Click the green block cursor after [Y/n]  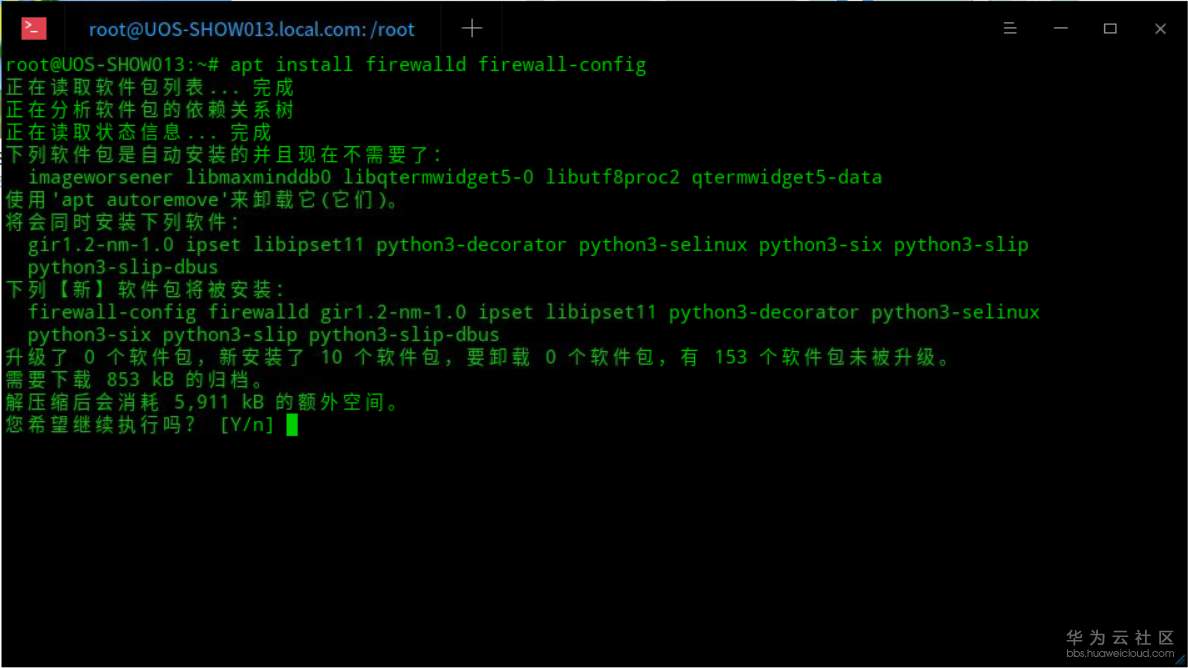[x=292, y=425]
